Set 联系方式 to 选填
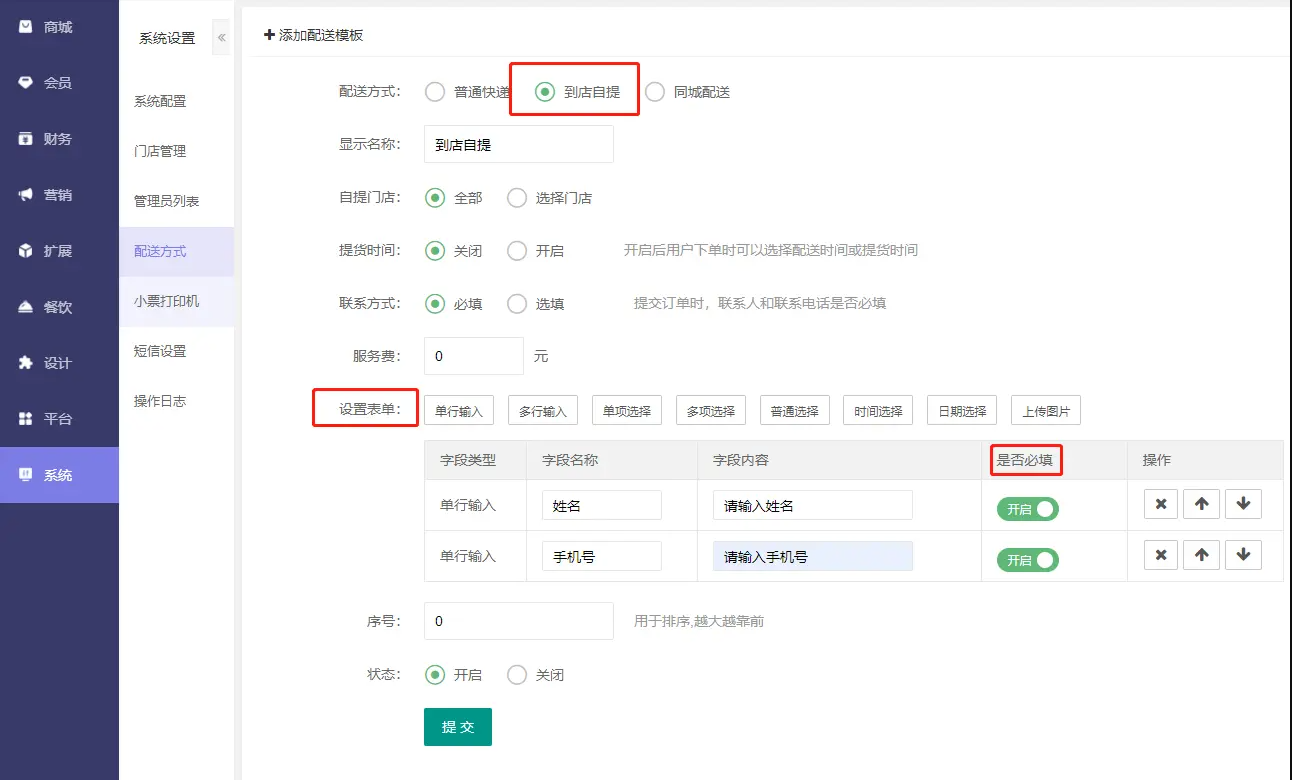The image size is (1292, 780). [517, 304]
